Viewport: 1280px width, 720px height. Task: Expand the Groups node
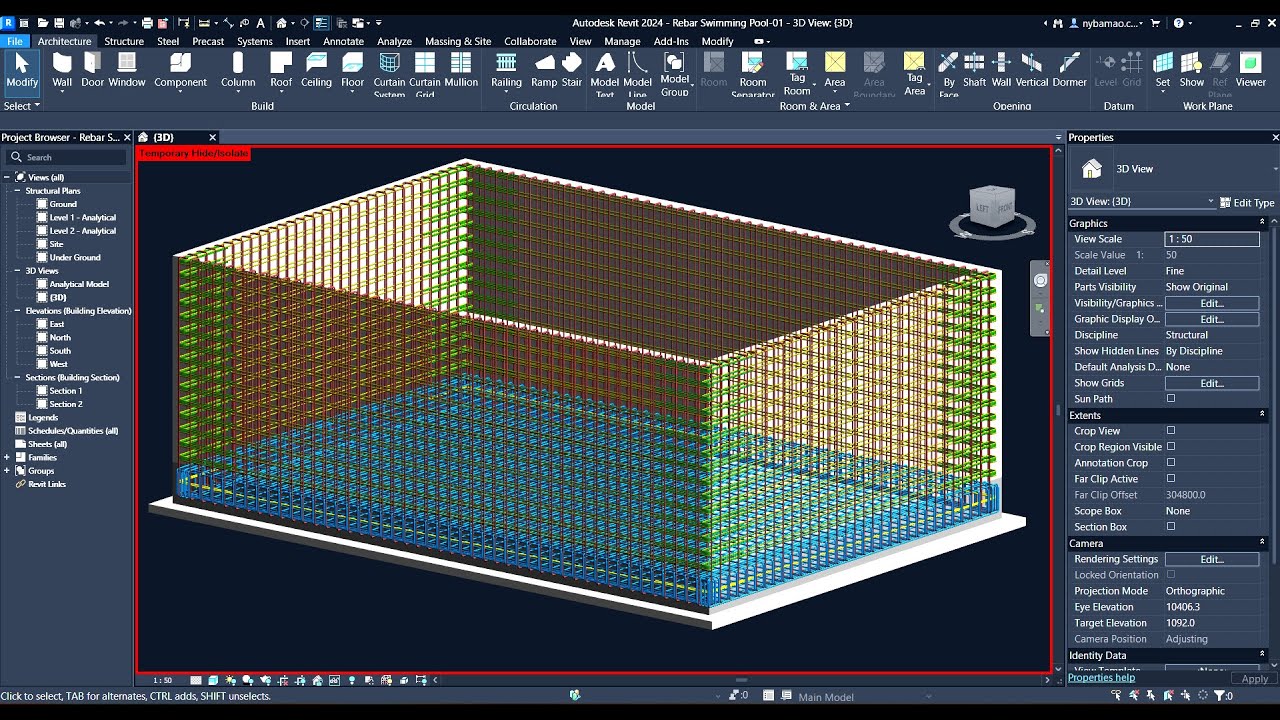point(7,470)
